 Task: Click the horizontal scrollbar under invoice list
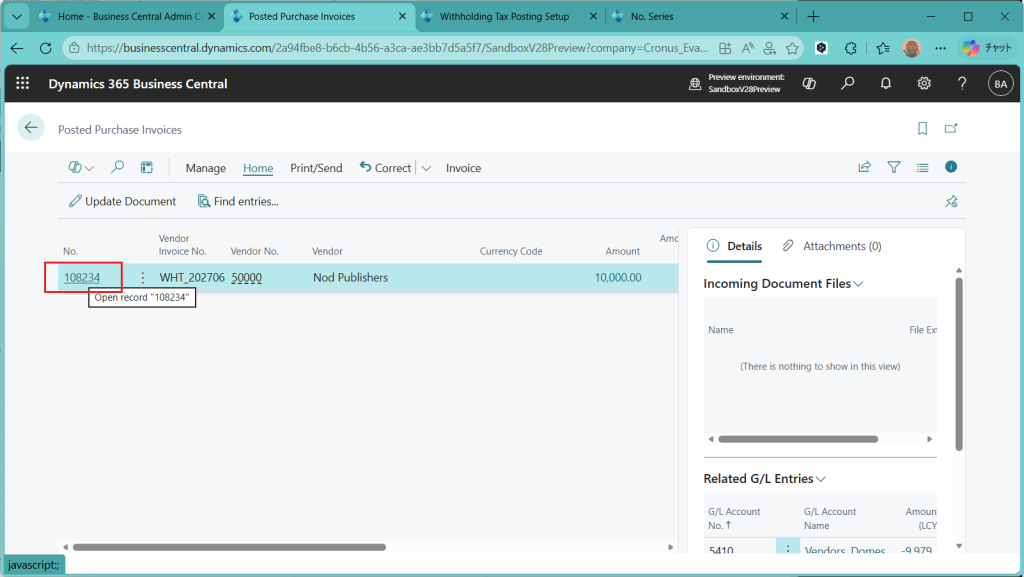pos(229,547)
